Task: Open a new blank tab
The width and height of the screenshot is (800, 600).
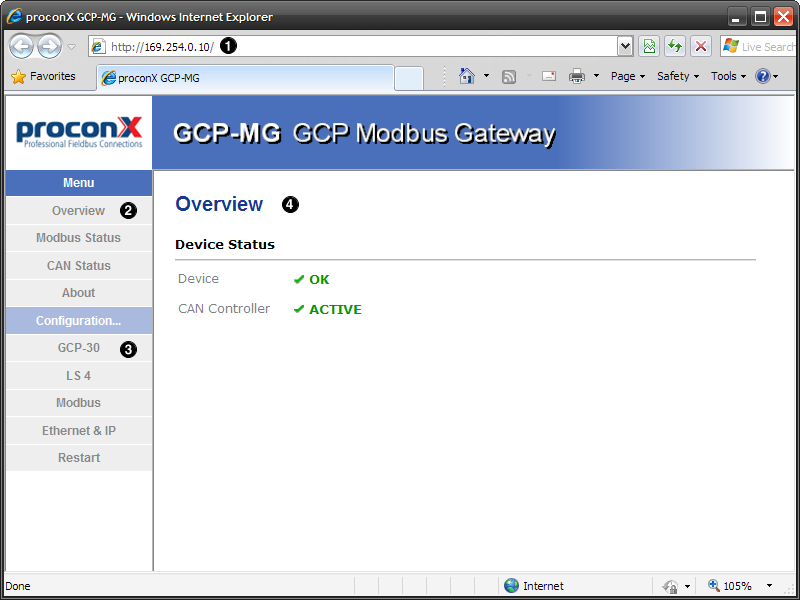Action: click(409, 79)
